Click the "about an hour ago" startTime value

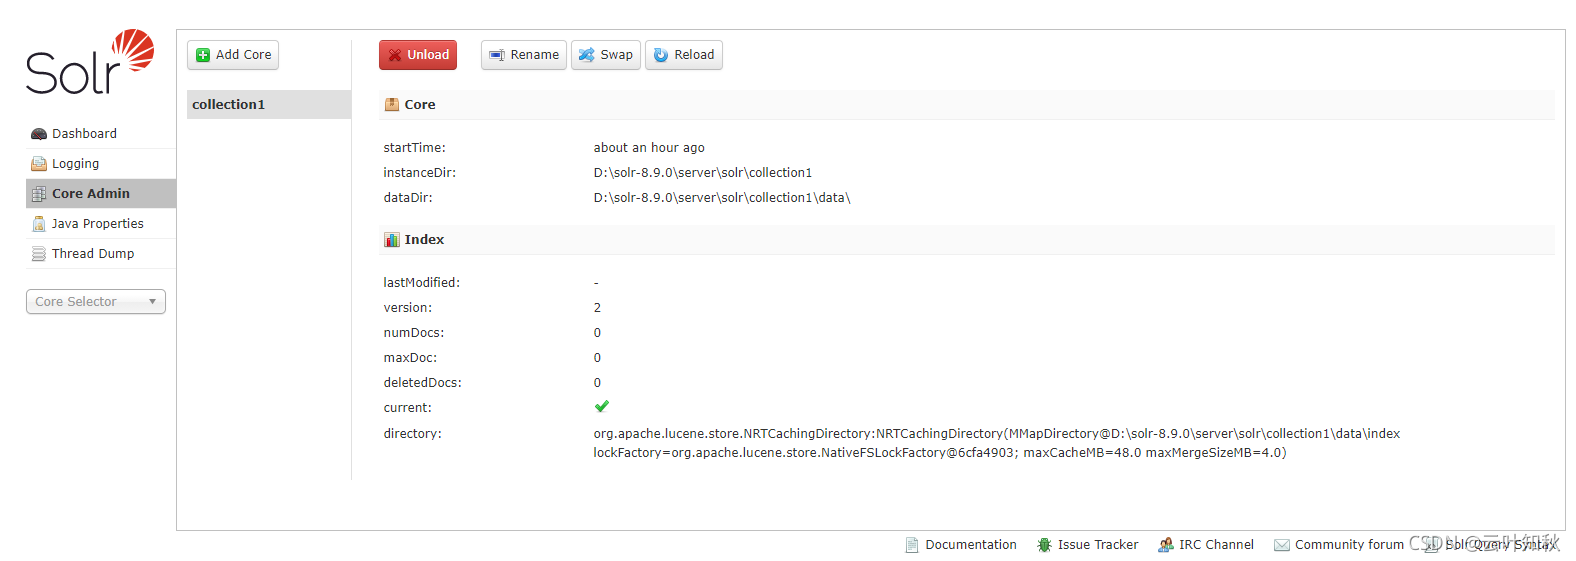pos(649,148)
